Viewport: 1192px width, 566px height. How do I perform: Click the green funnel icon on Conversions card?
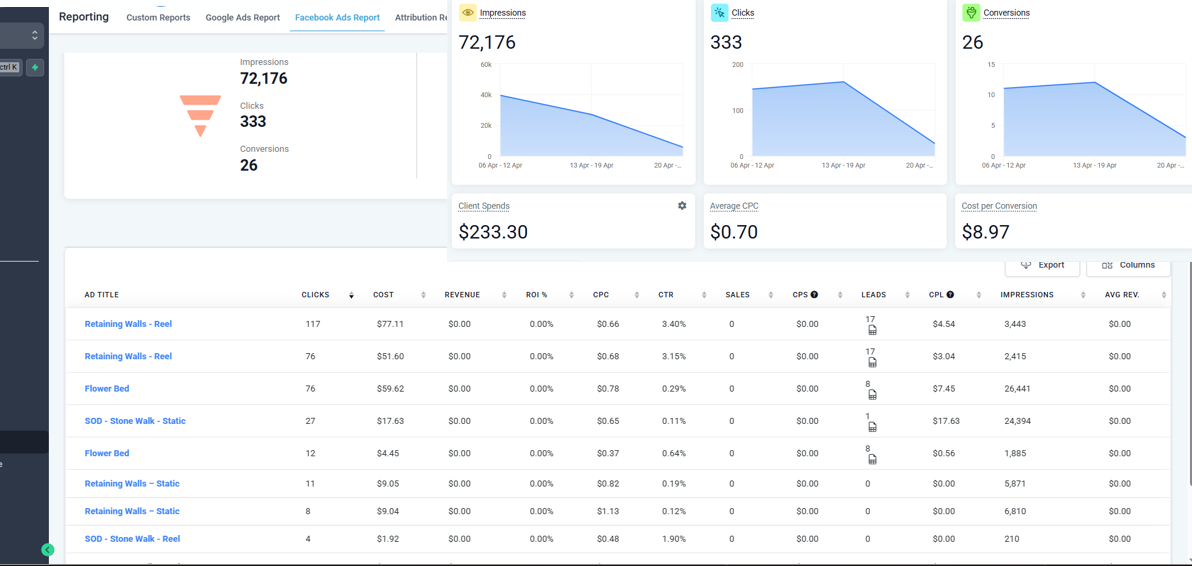[971, 13]
